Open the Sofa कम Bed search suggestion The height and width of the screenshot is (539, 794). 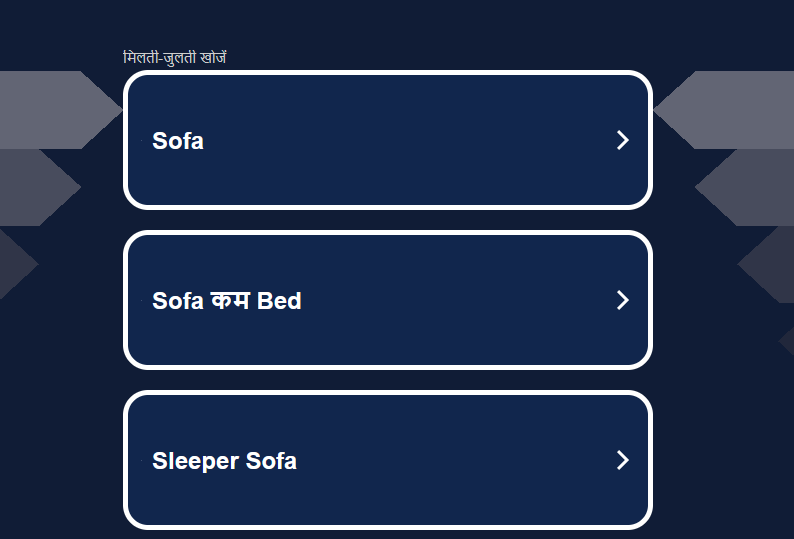227,301
